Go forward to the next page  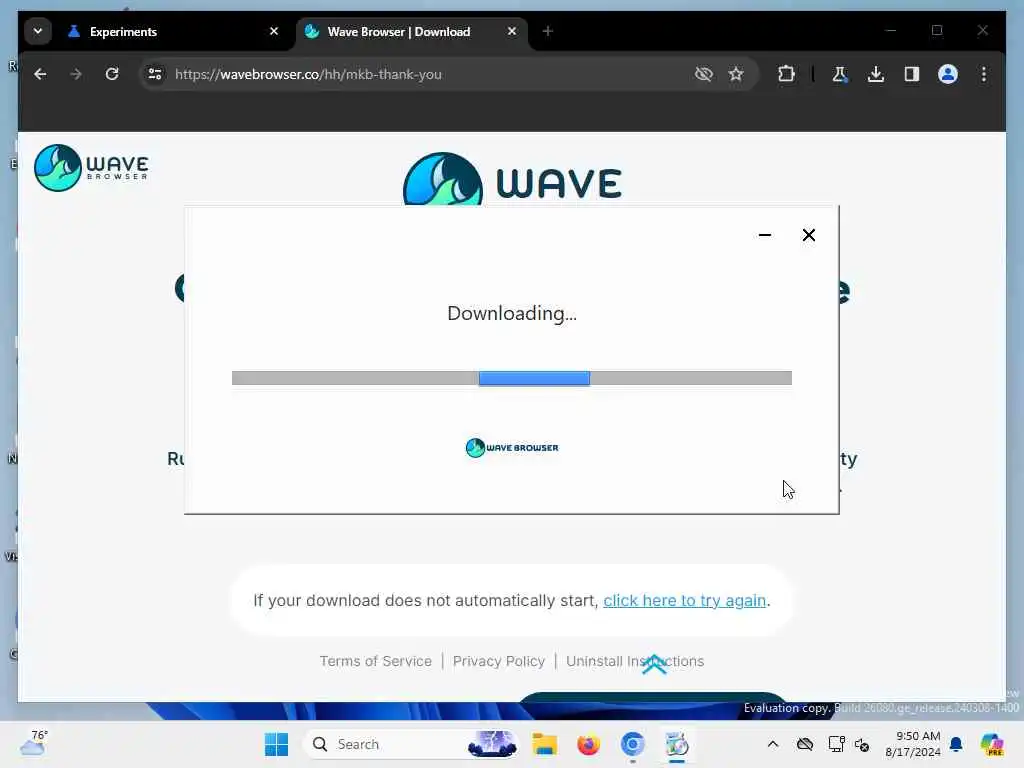click(76, 74)
